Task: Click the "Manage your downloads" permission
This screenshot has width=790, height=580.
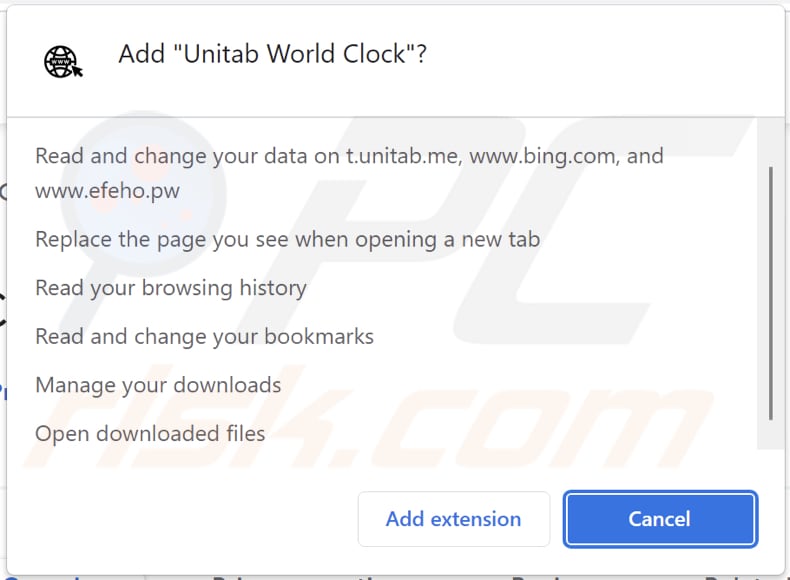Action: click(x=158, y=385)
